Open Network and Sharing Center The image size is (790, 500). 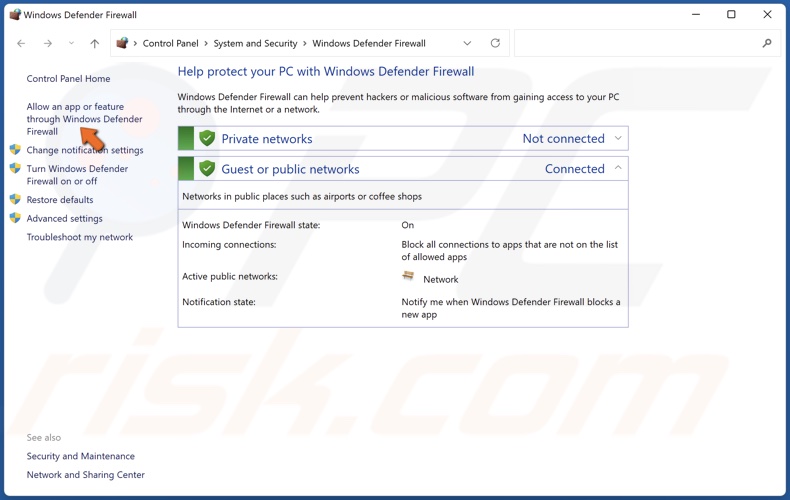tap(86, 475)
